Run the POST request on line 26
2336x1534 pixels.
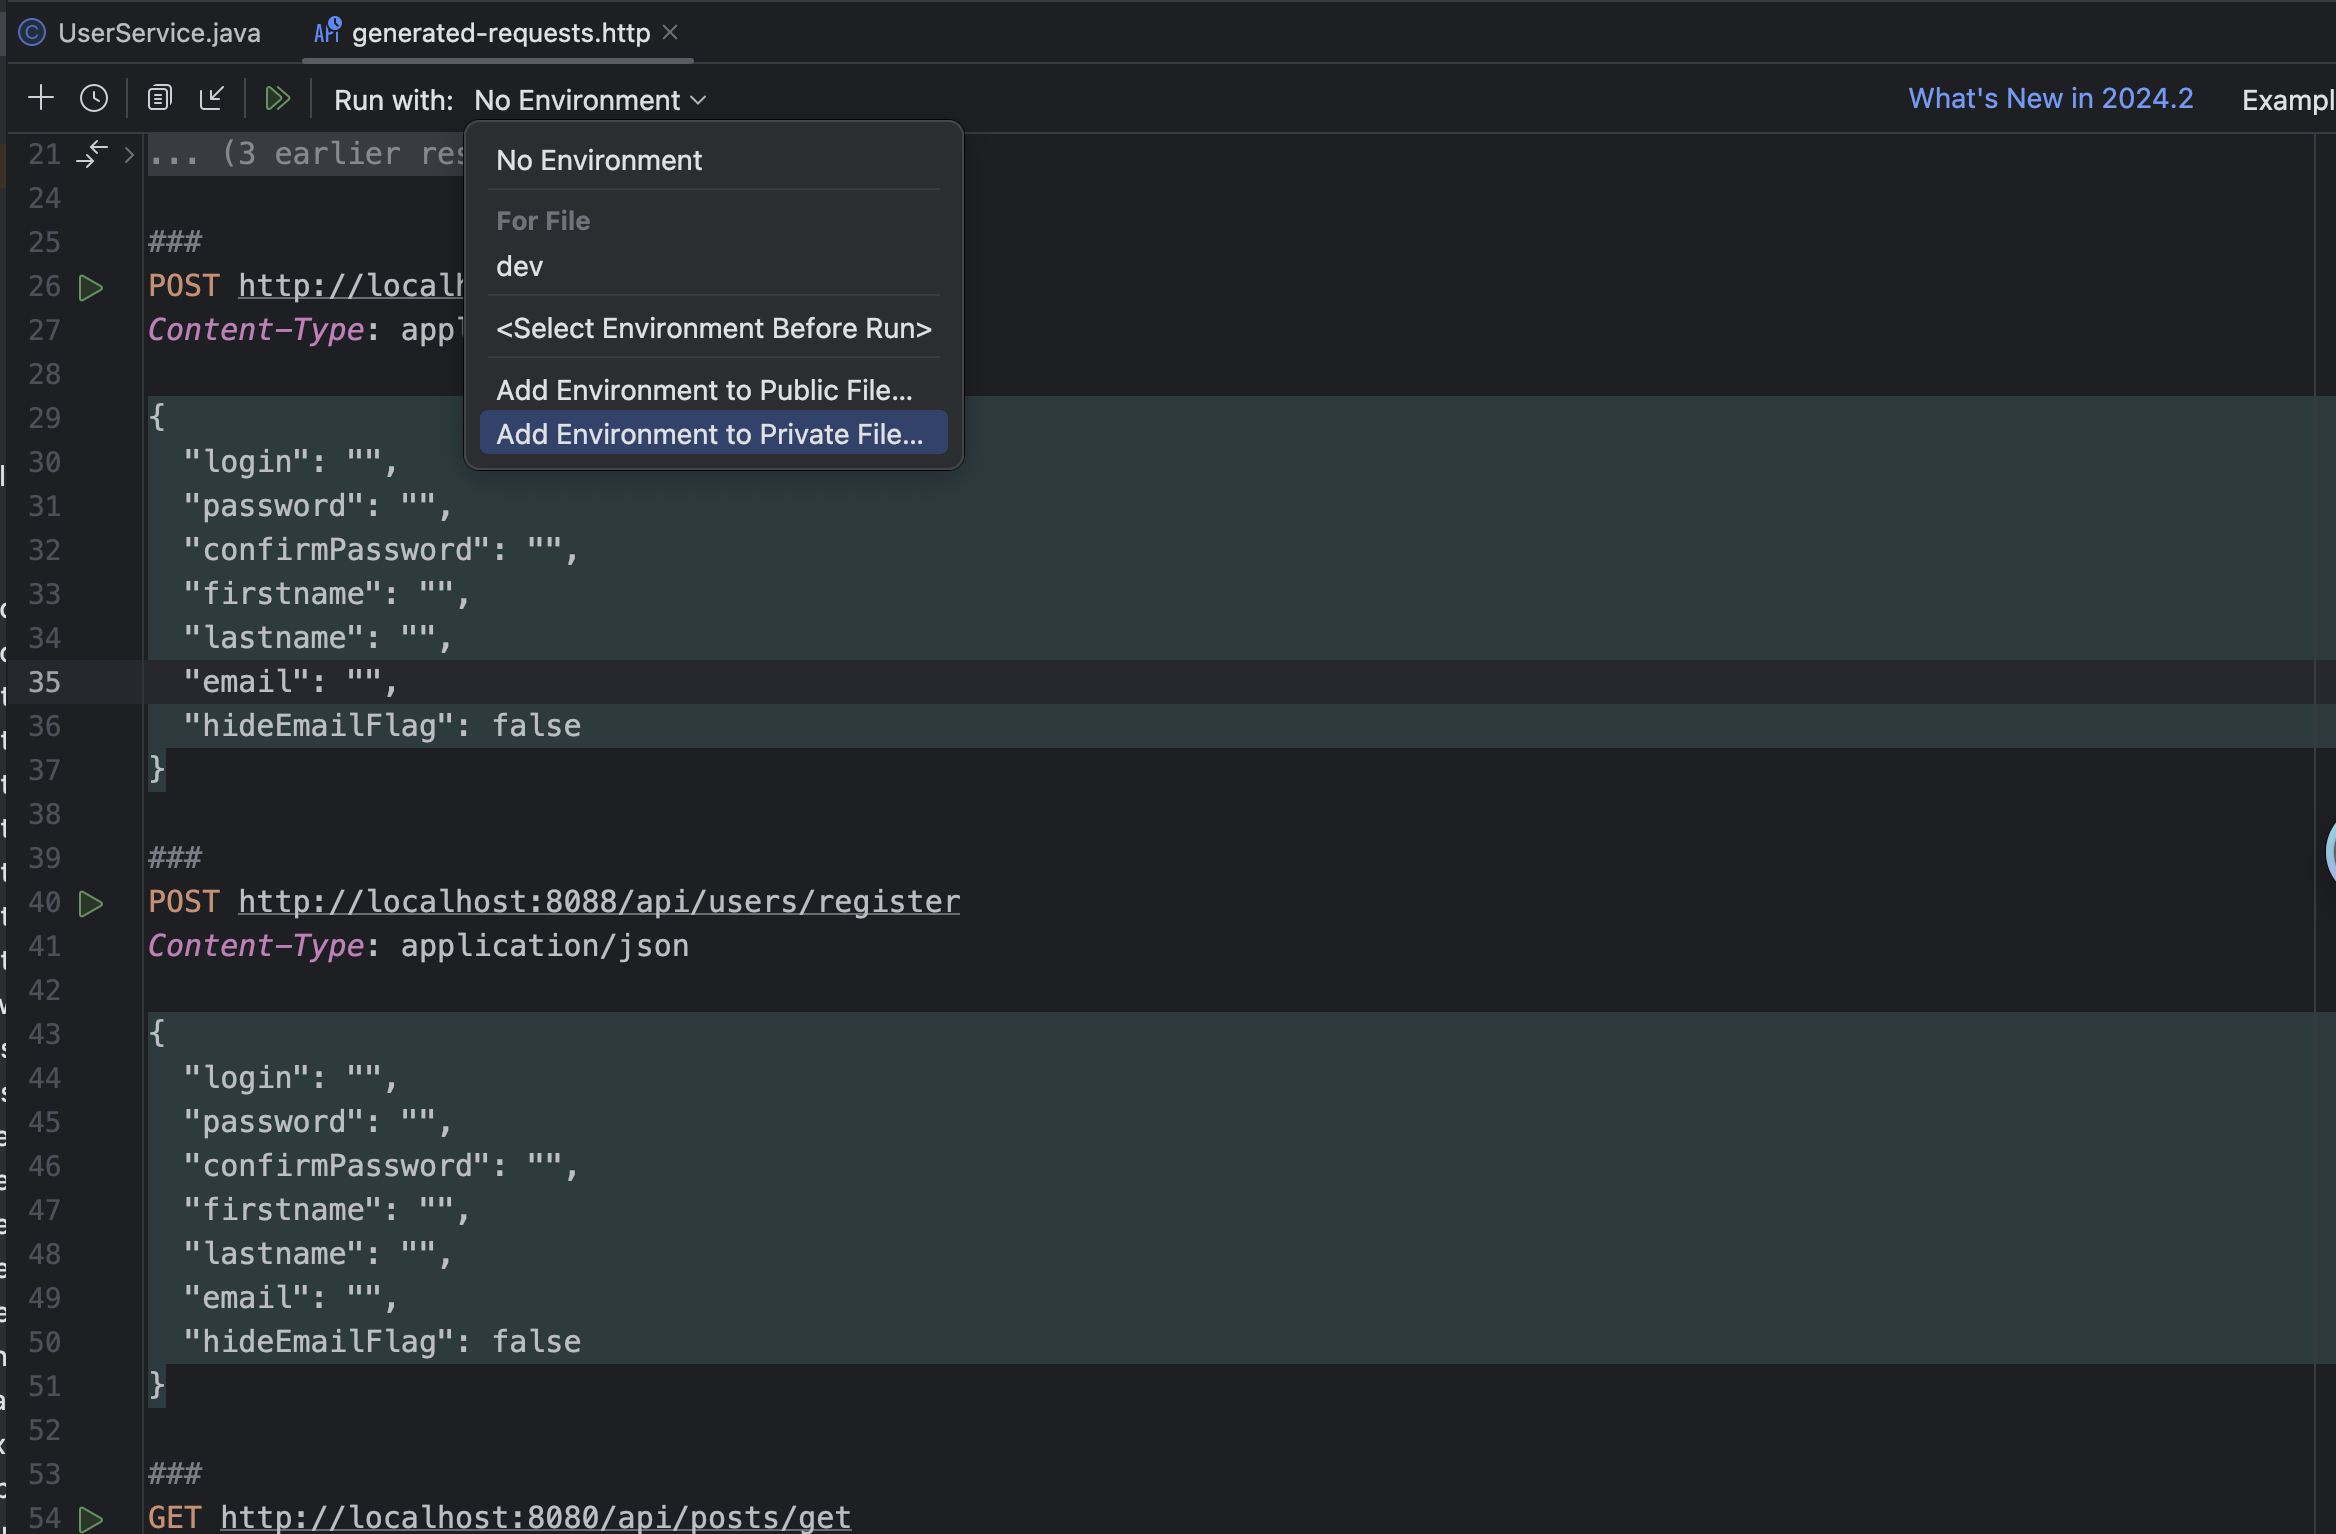pos(91,287)
